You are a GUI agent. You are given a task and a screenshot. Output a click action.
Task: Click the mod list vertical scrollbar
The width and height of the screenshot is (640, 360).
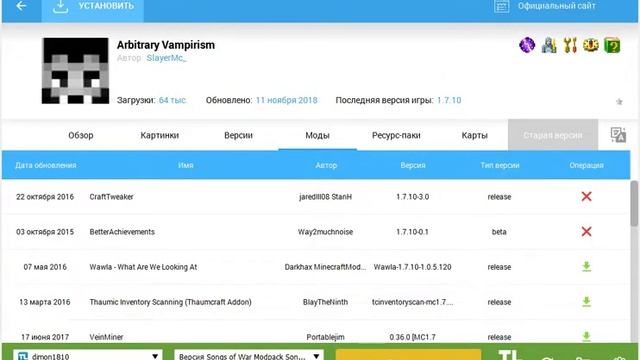(x=634, y=203)
